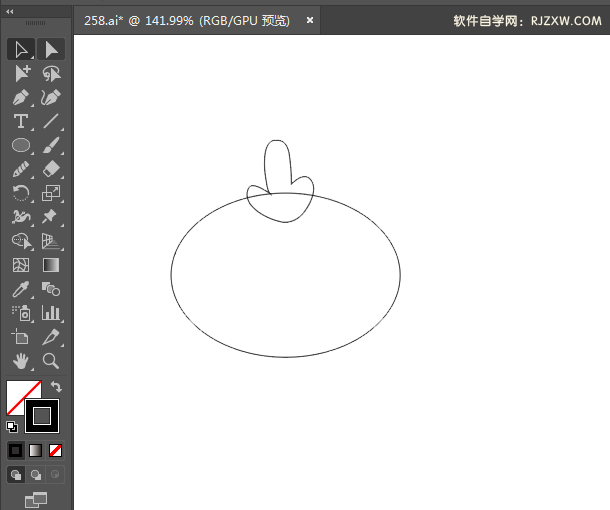Image resolution: width=610 pixels, height=510 pixels.
Task: Set paint to None with red slash button
Action: point(56,450)
